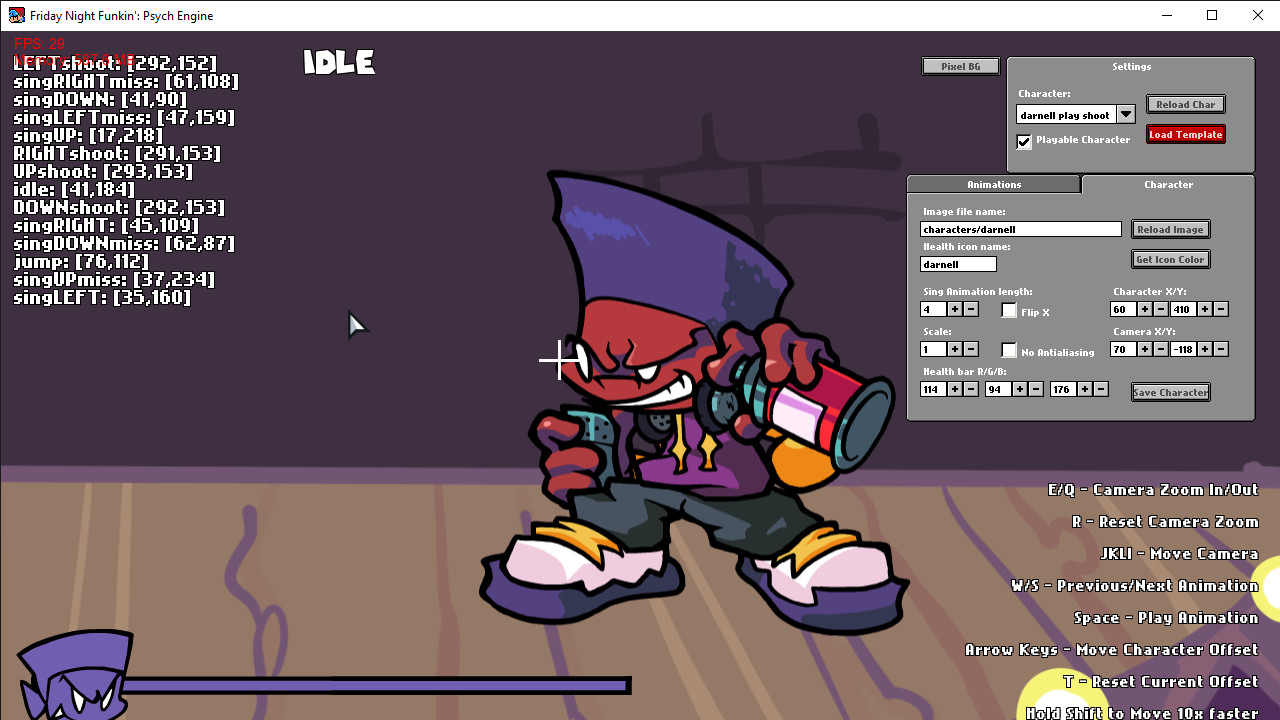
Task: Decrease Character Y value of 410
Action: tap(1221, 310)
